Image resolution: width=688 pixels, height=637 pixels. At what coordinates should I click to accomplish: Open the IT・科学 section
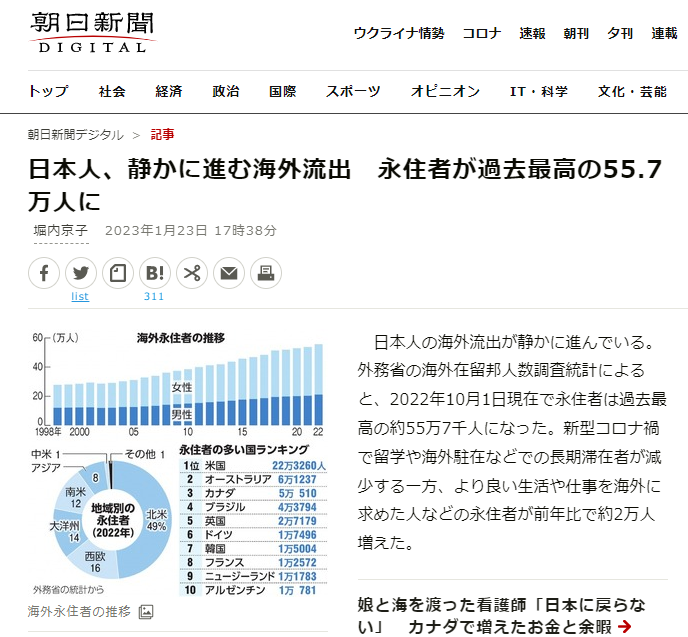[x=539, y=91]
